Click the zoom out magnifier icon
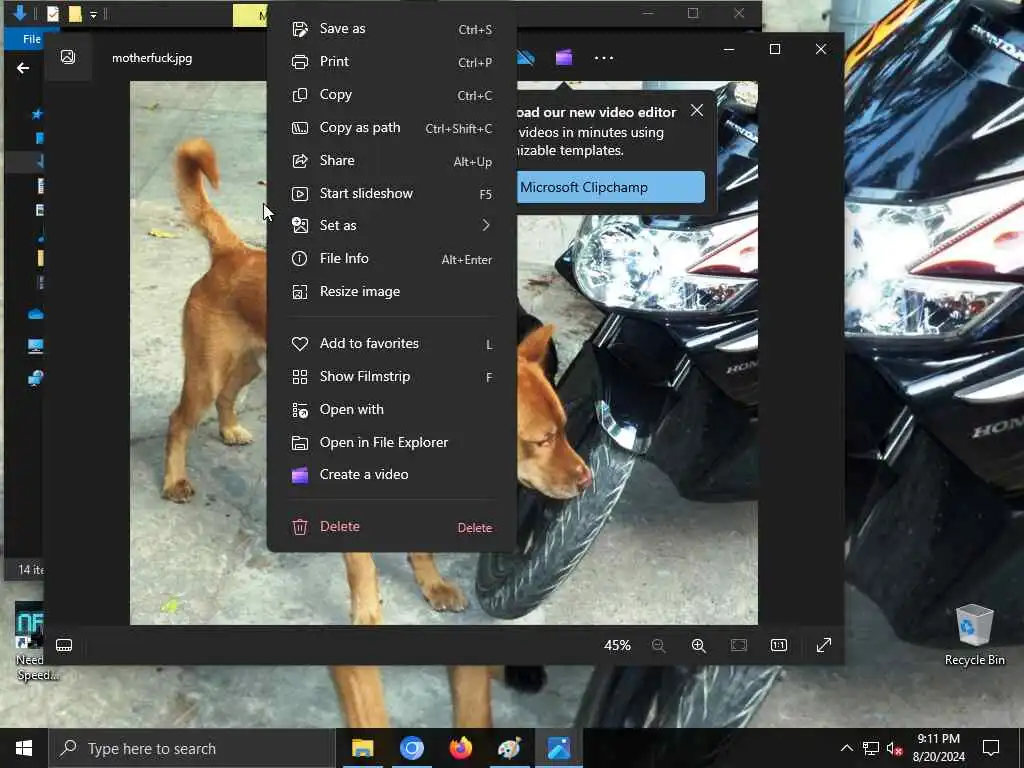This screenshot has height=768, width=1024. (x=659, y=646)
